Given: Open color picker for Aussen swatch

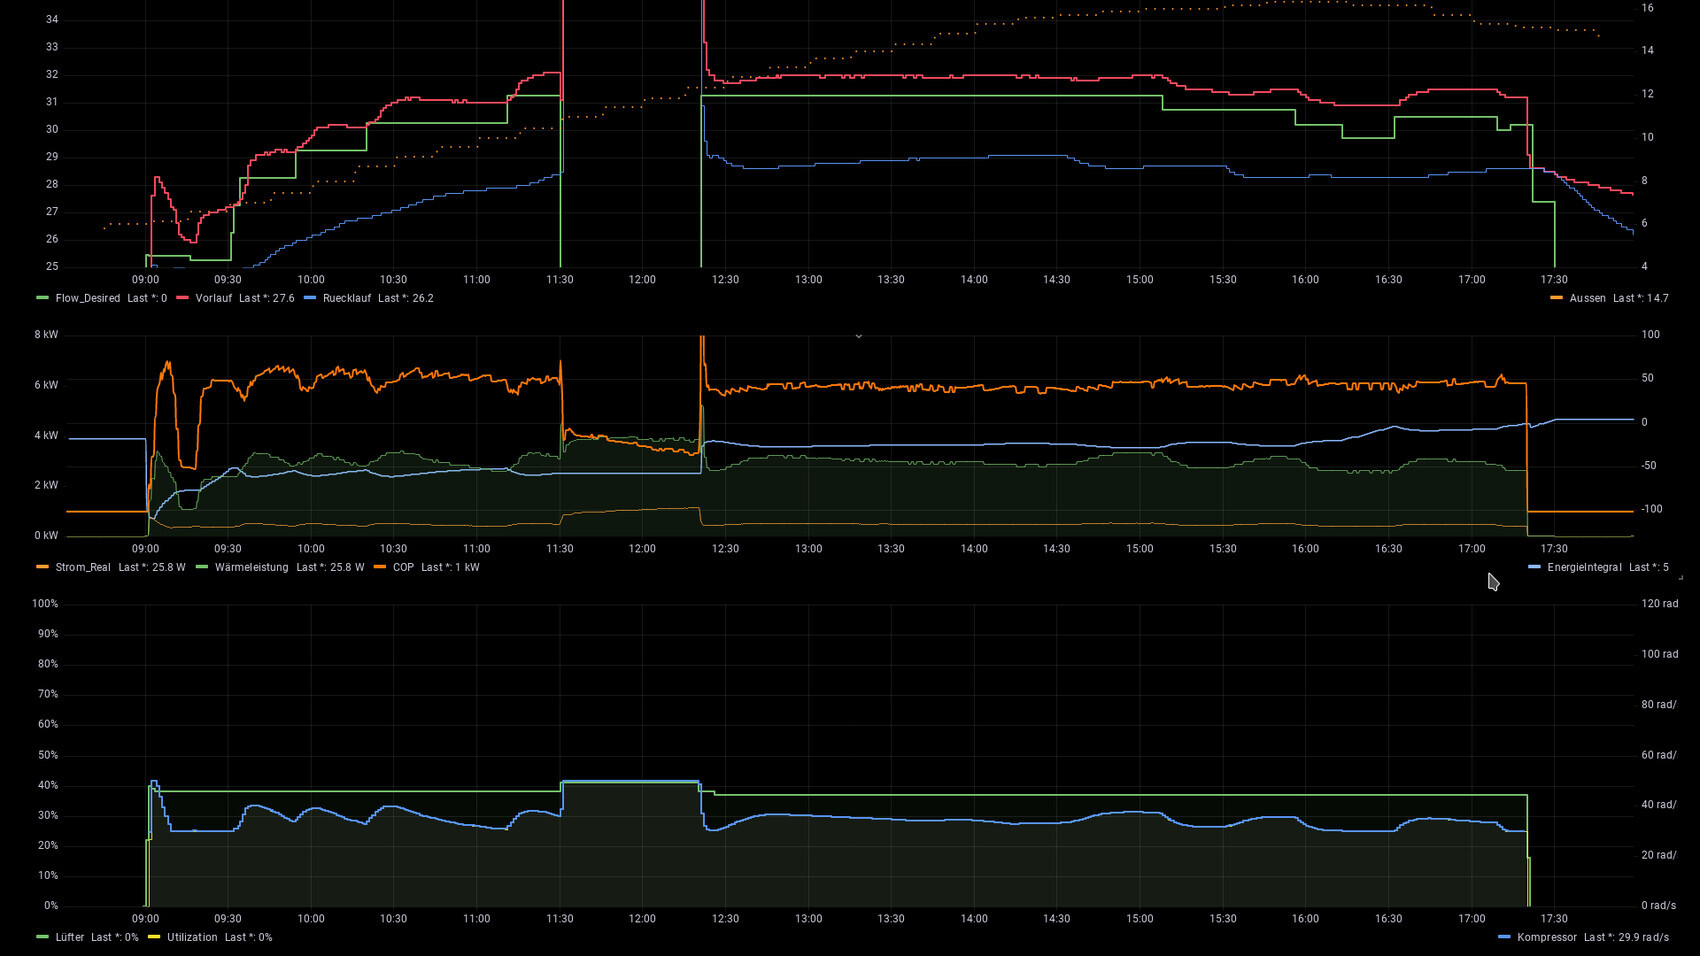Looking at the screenshot, I should [1556, 298].
